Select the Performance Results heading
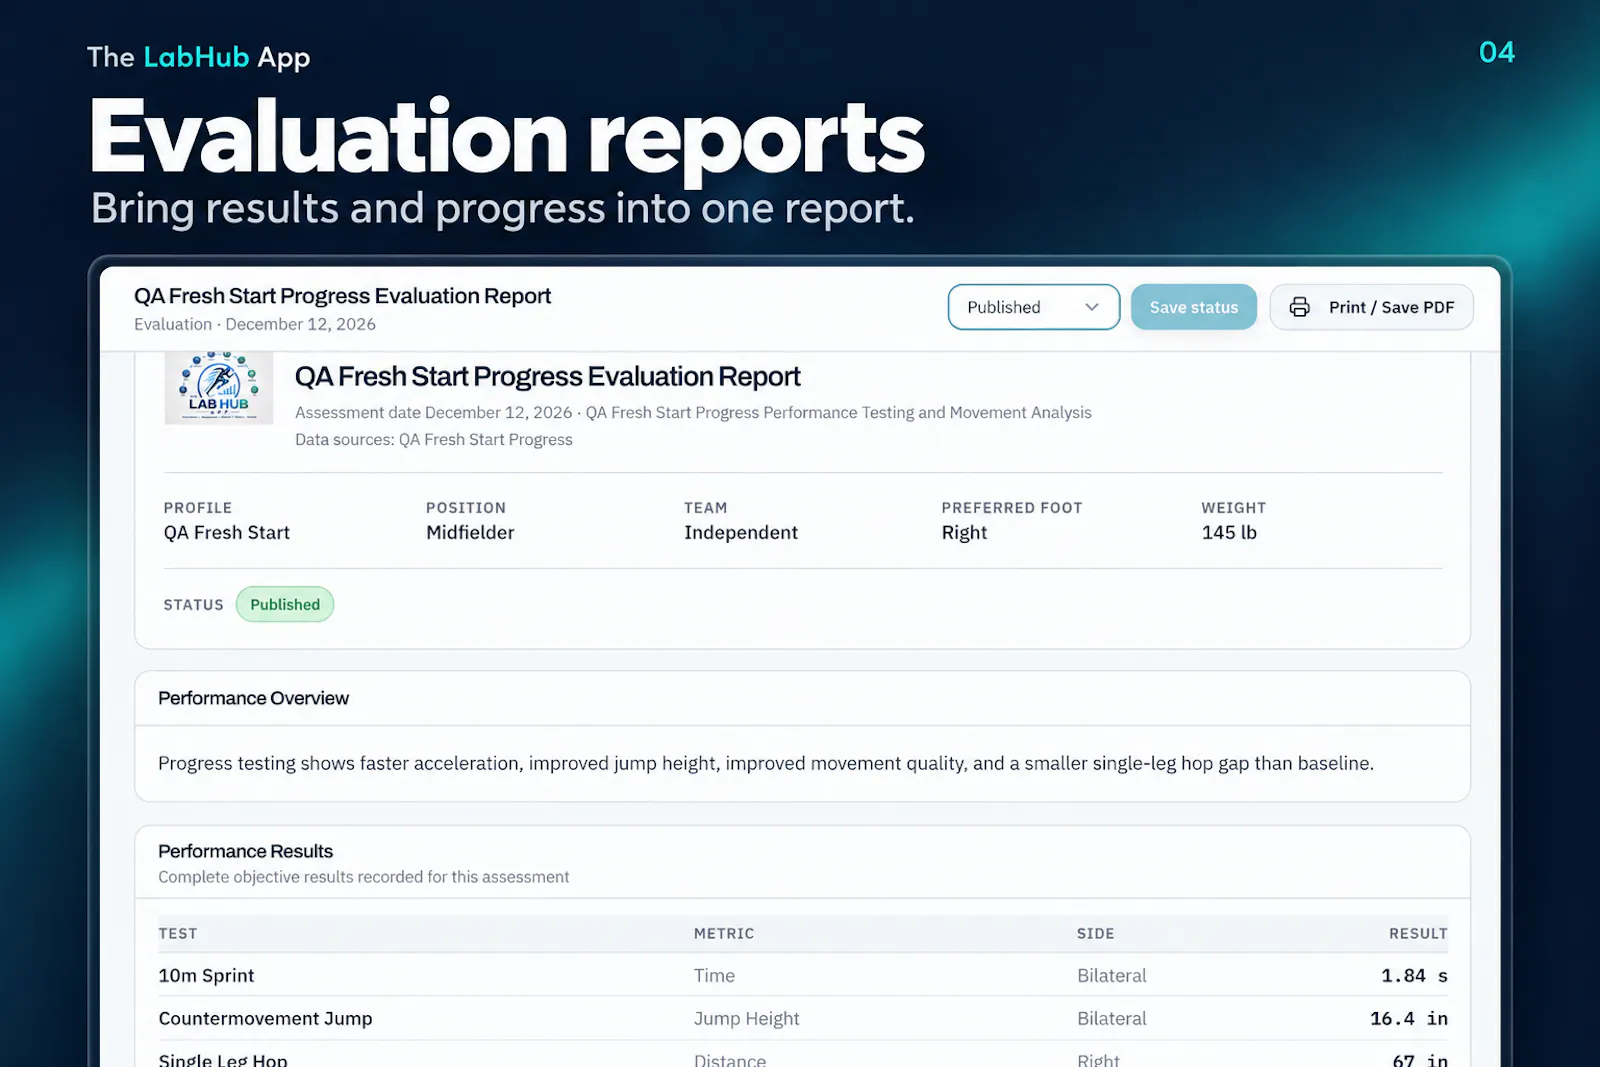The width and height of the screenshot is (1600, 1067). coord(245,851)
